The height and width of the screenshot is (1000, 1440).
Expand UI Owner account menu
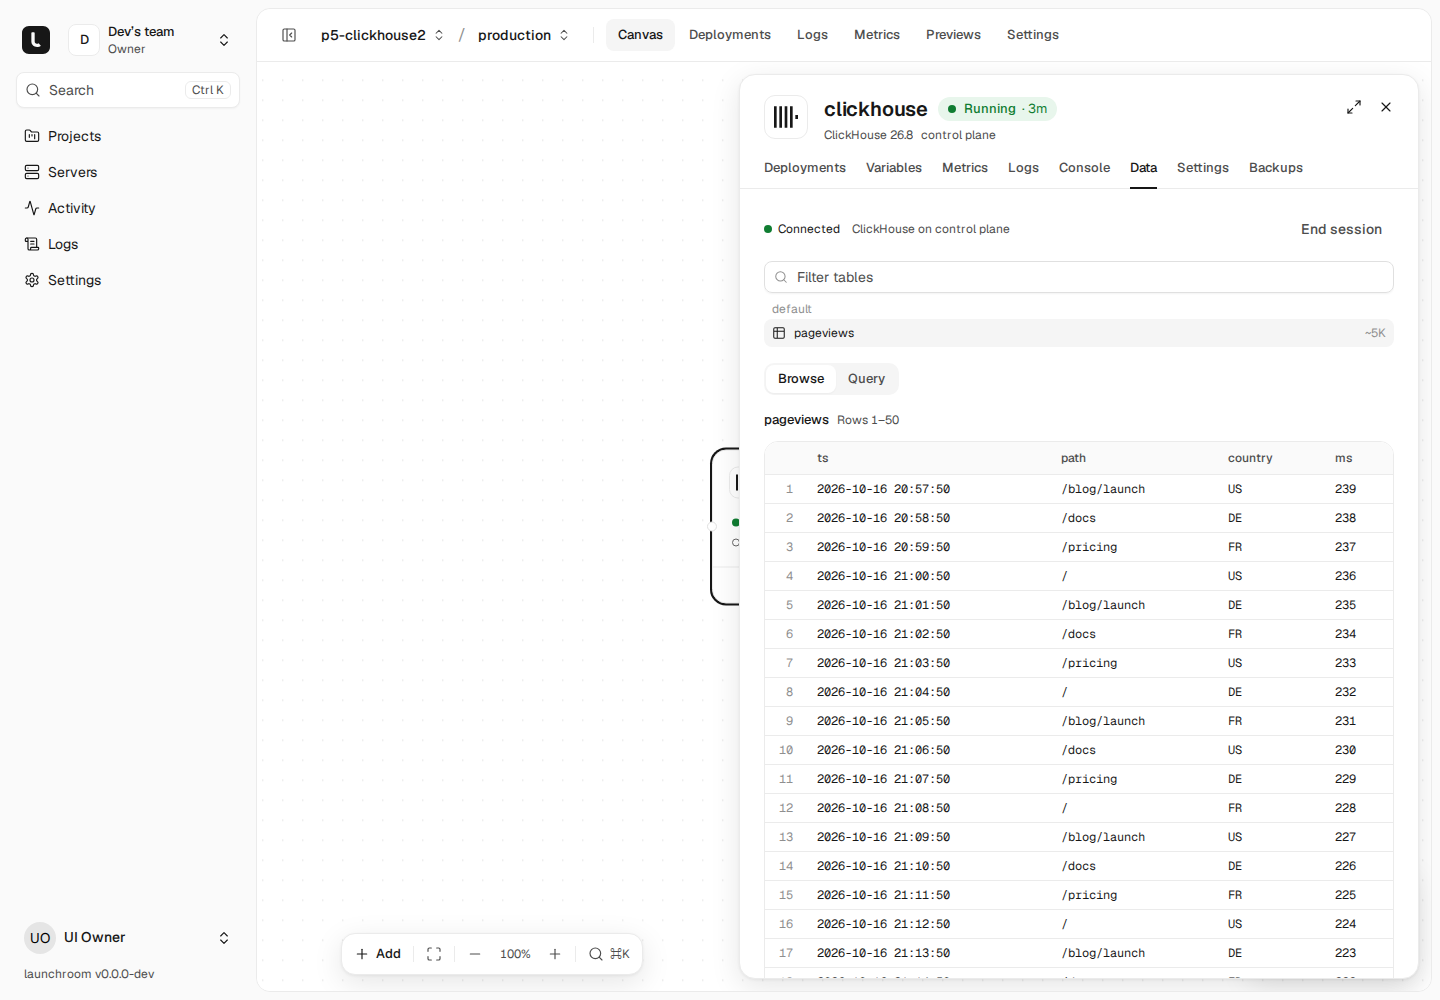(x=128, y=938)
